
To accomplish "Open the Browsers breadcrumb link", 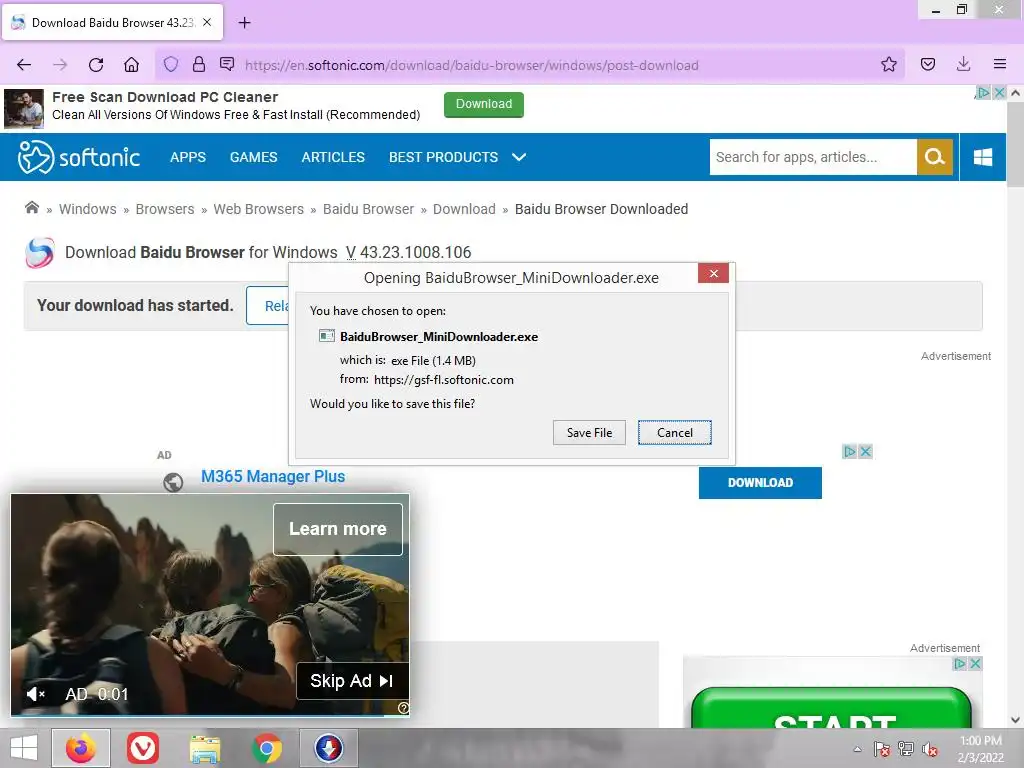I will (165, 209).
